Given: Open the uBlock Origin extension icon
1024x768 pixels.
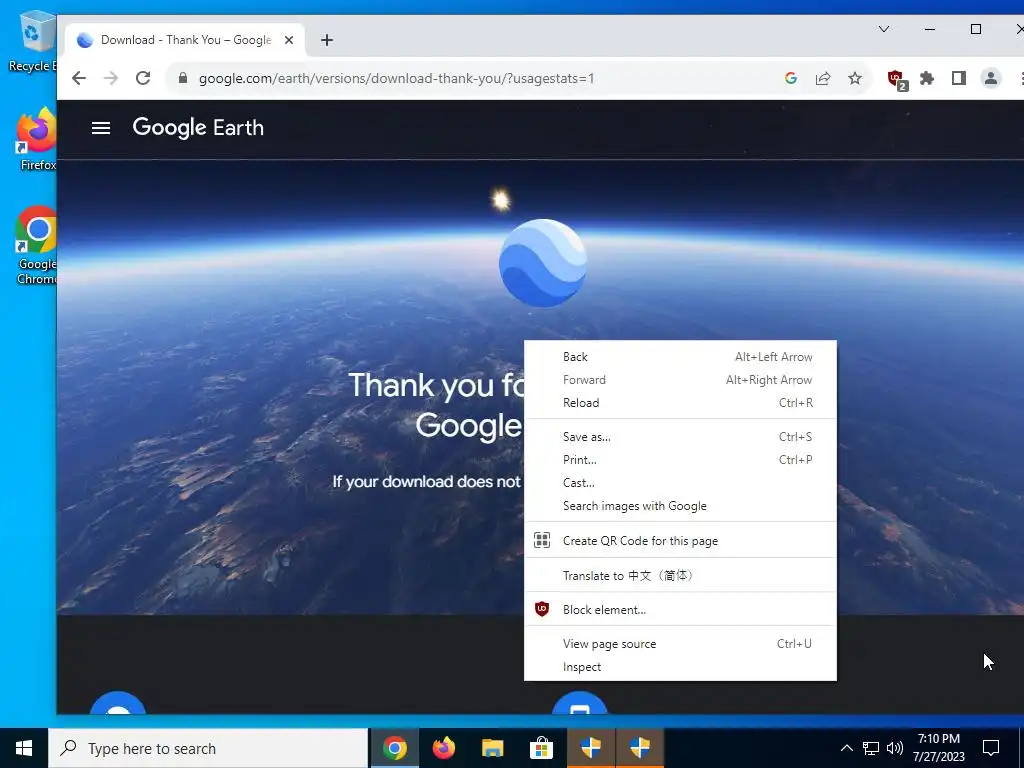Looking at the screenshot, I should click(x=897, y=80).
